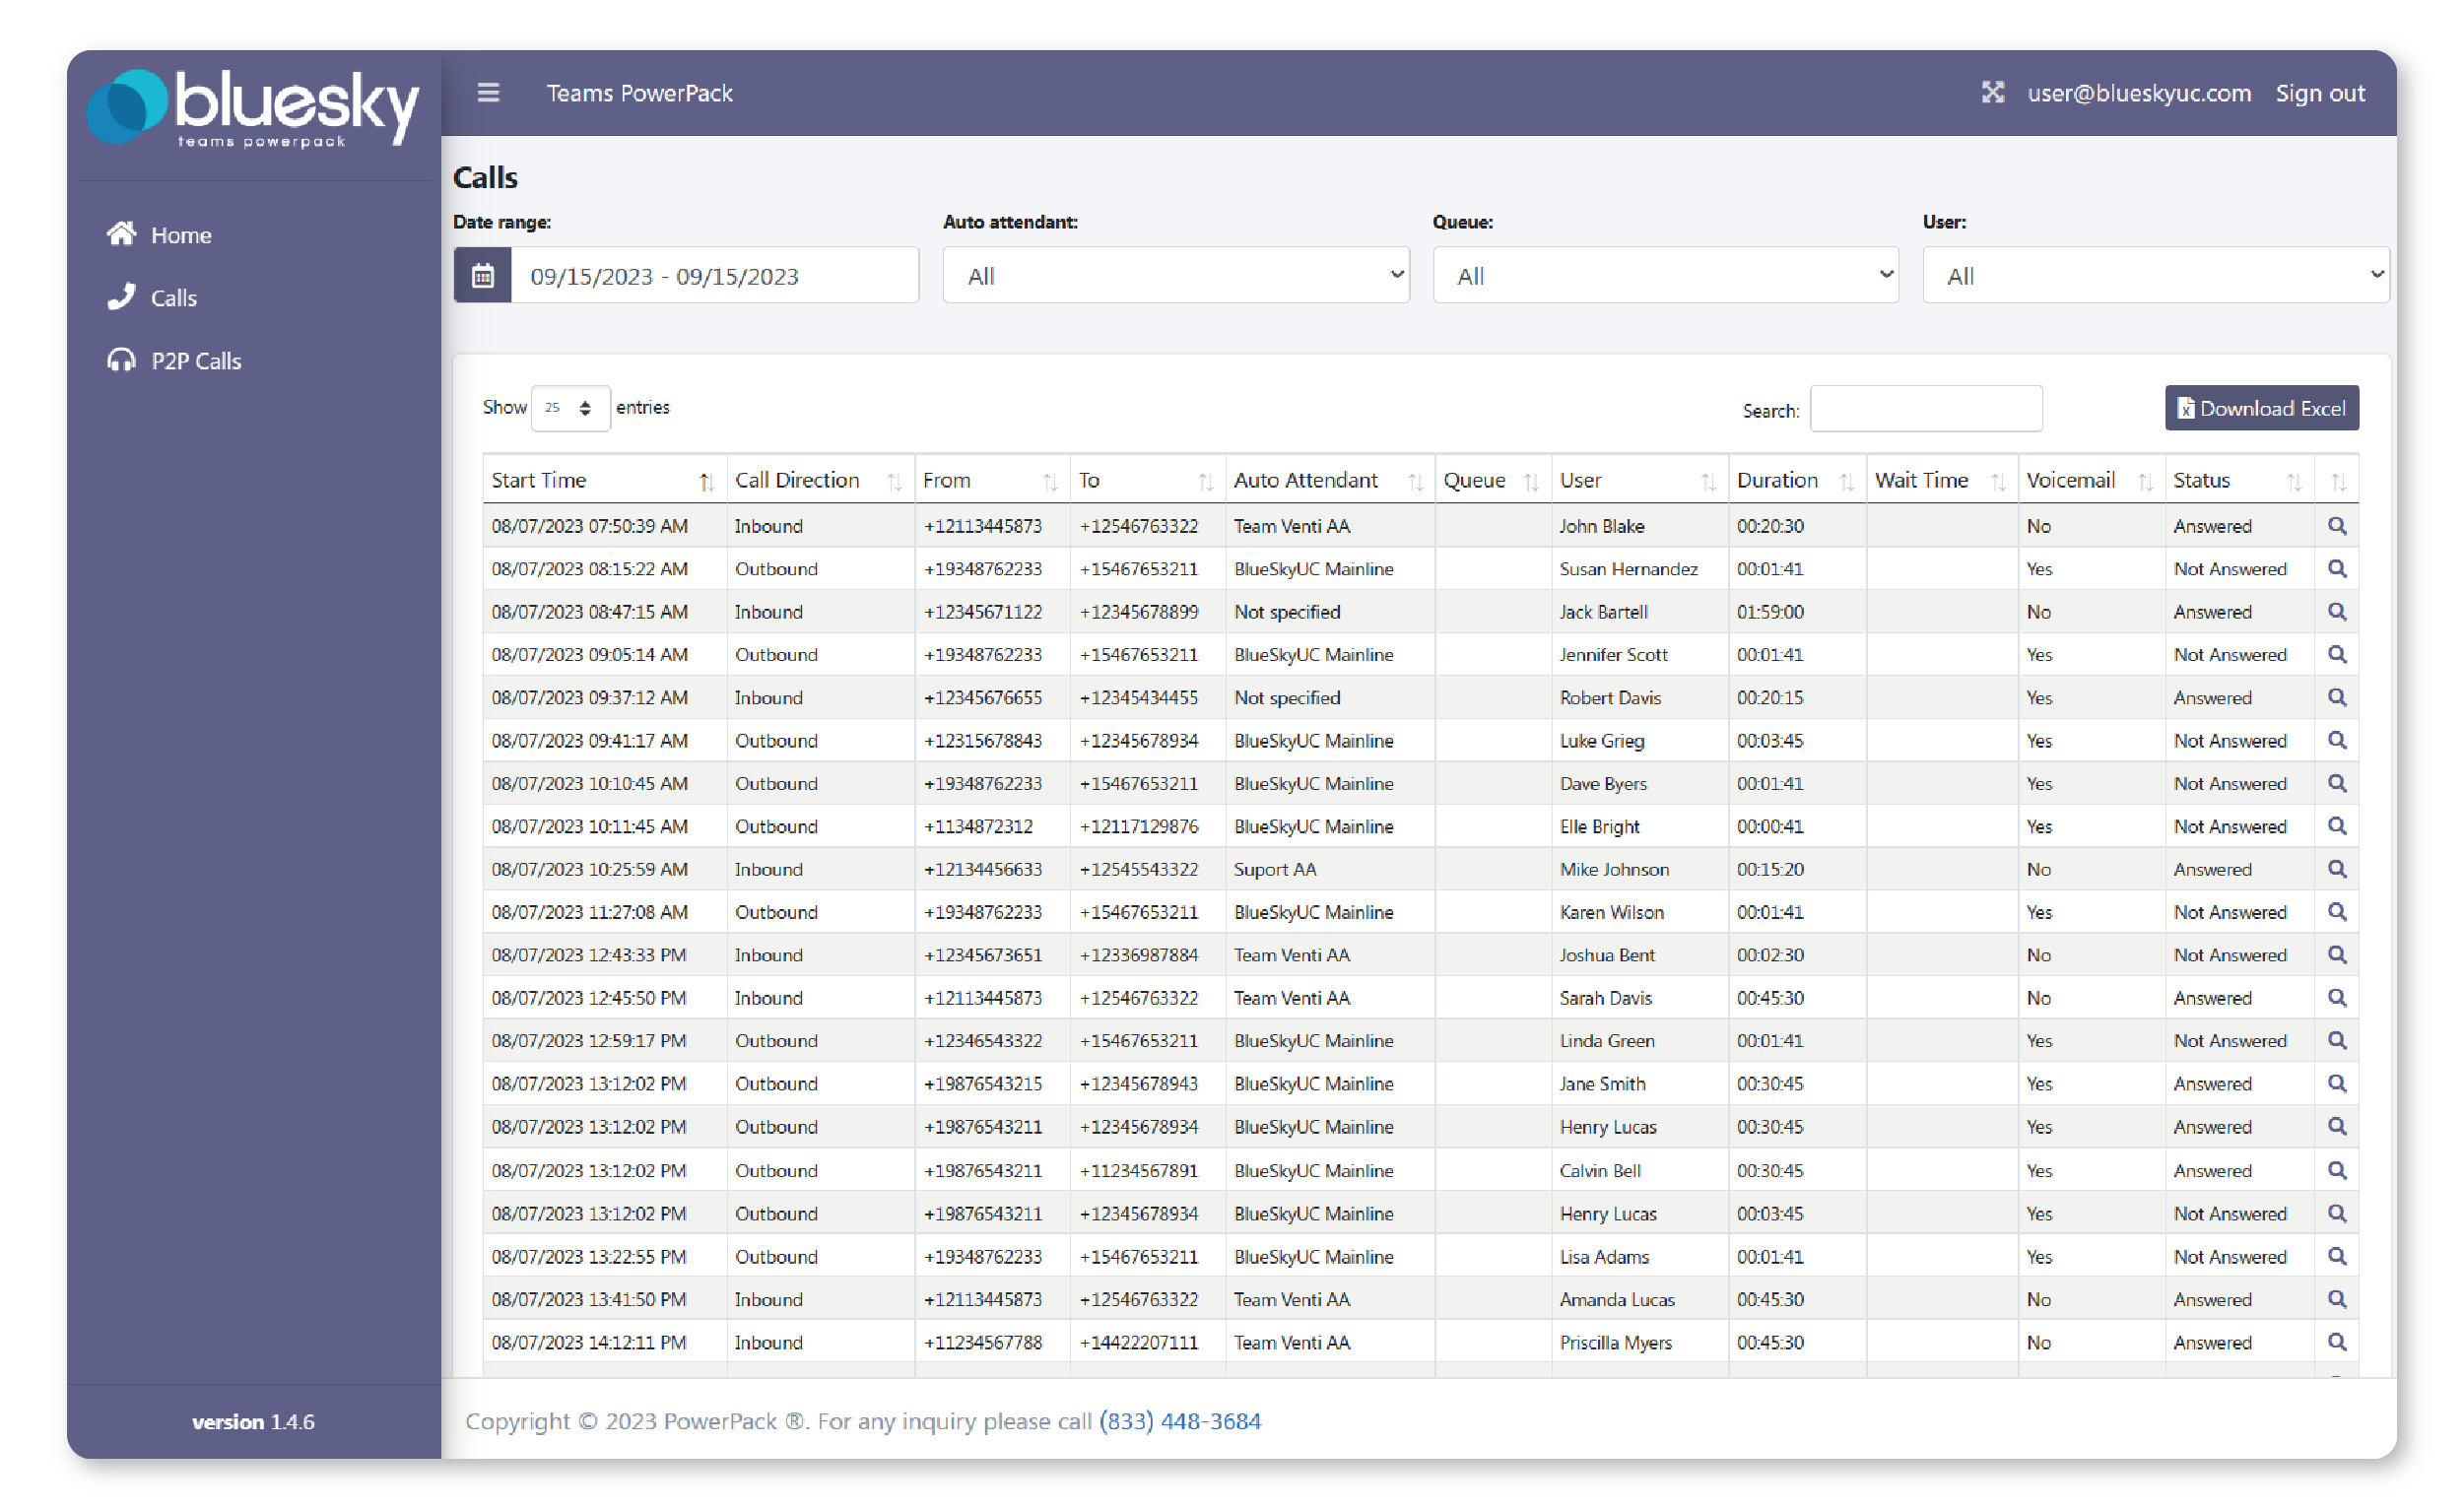Screen dimensions: 2464x1510
Task: Go to Calls in sidebar
Action: [x=173, y=298]
